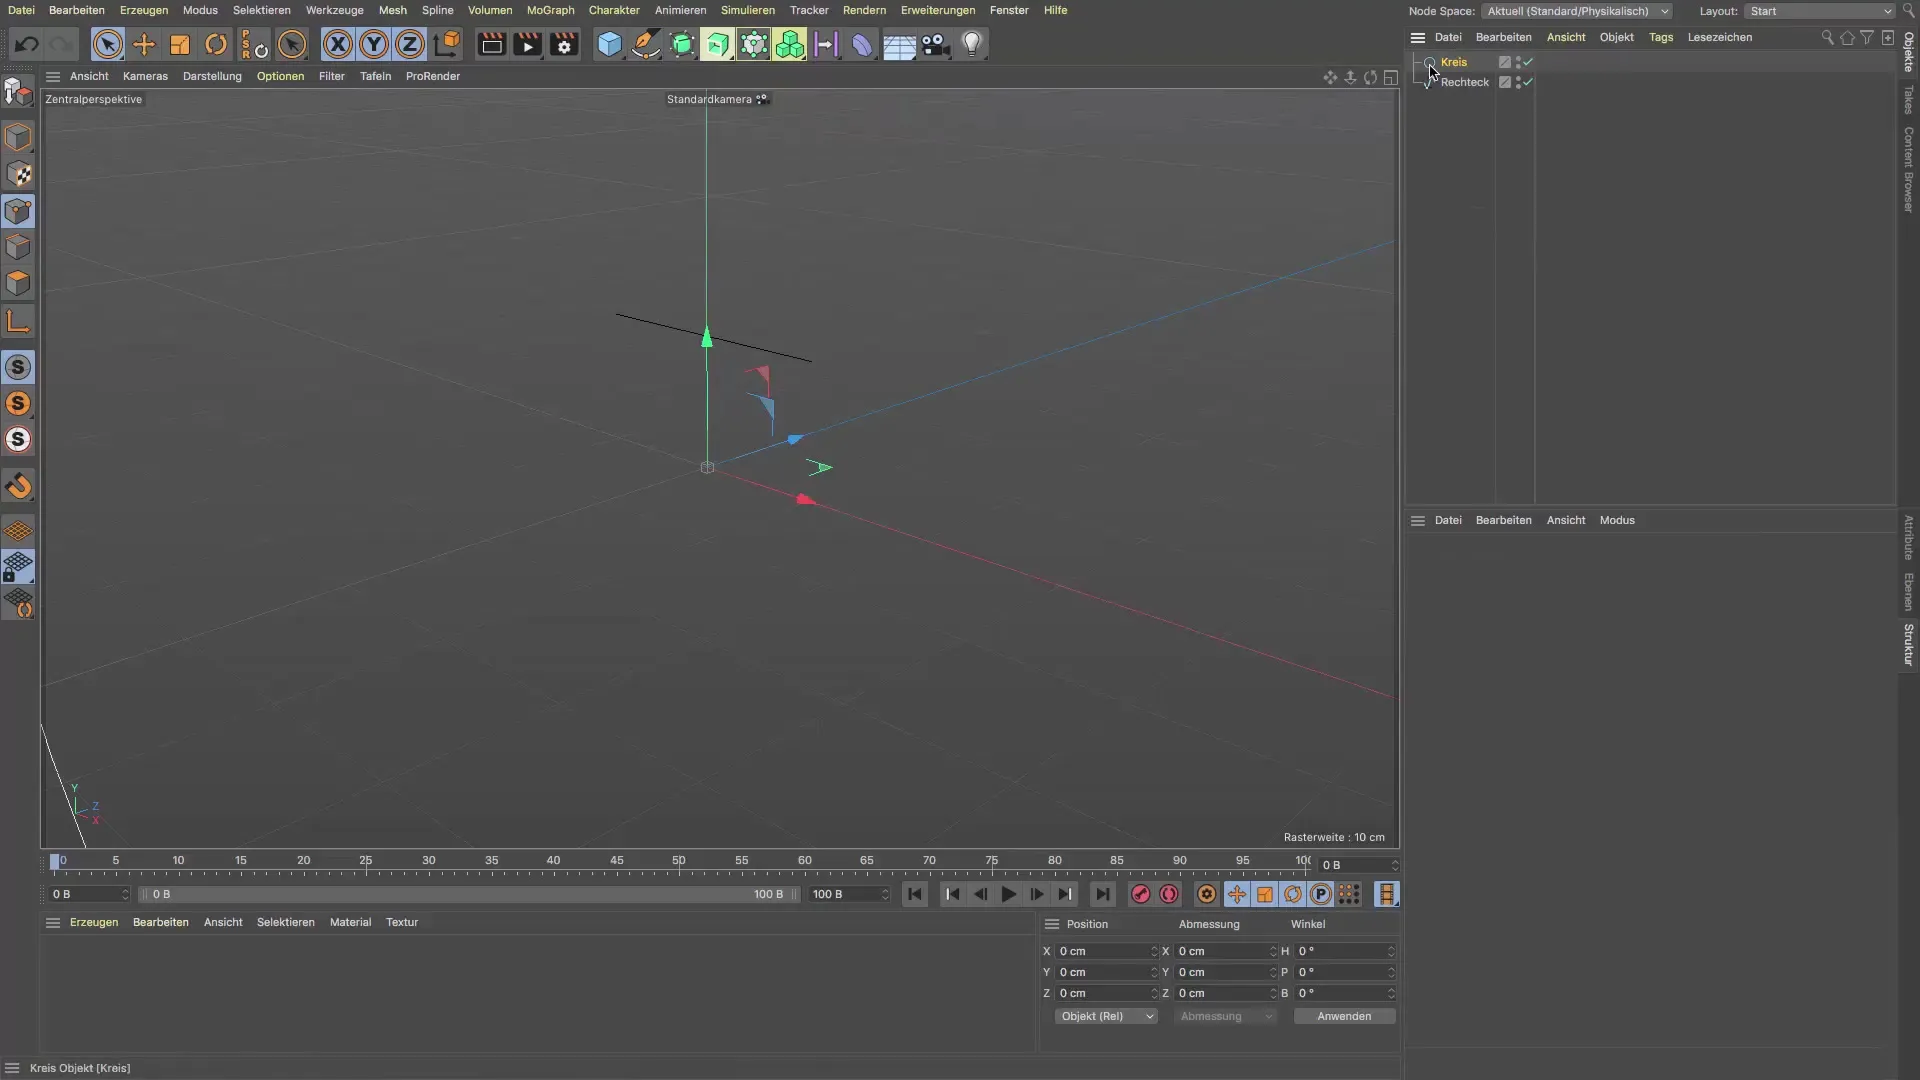Select the Live Selection tool
Screen dimensions: 1920x1080
pyautogui.click(x=108, y=44)
